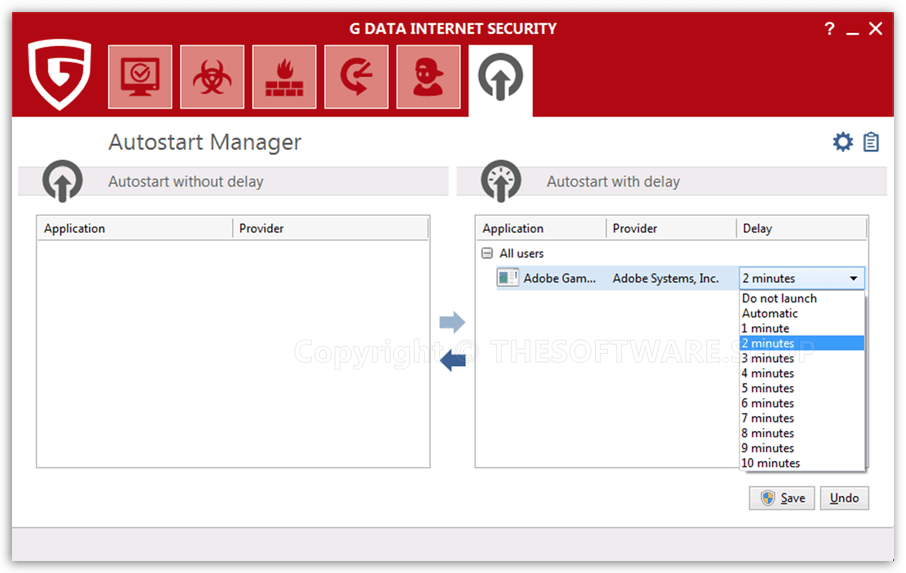Screen dimensions: 906x573
Task: Collapse the All users tree node
Action: coord(487,253)
